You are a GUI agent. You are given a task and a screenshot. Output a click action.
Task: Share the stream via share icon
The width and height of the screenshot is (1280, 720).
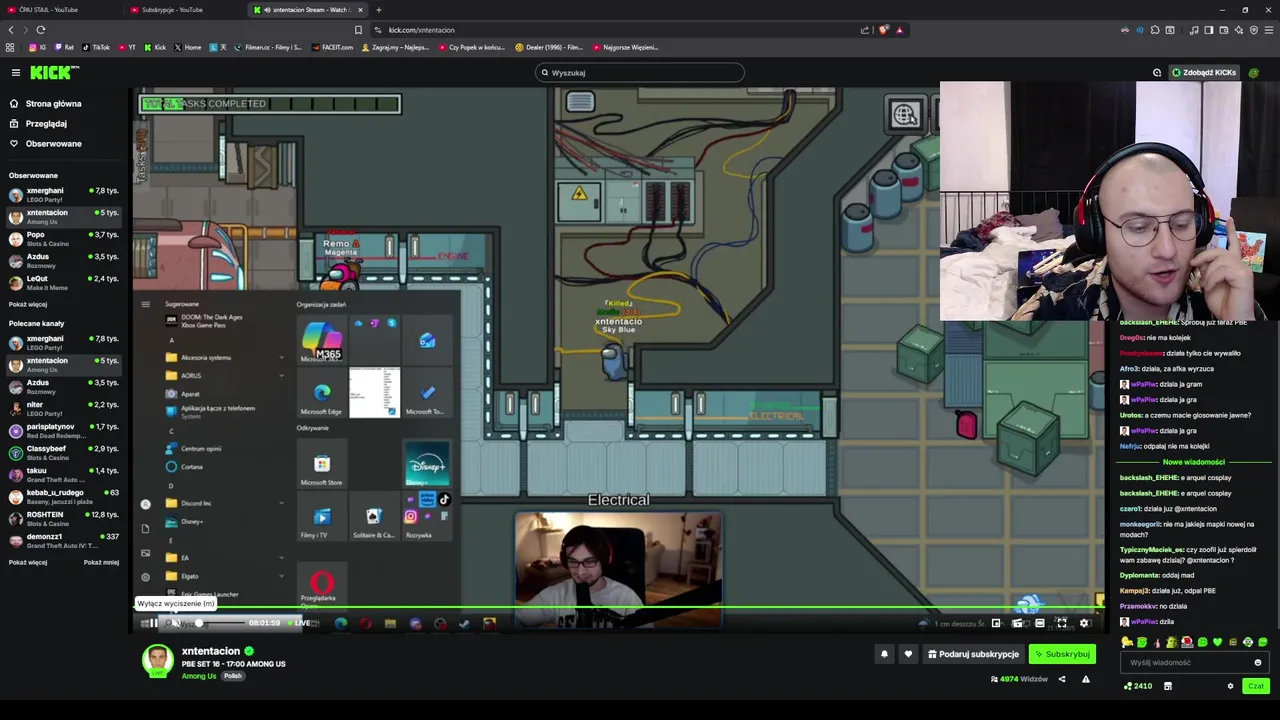click(x=1062, y=679)
